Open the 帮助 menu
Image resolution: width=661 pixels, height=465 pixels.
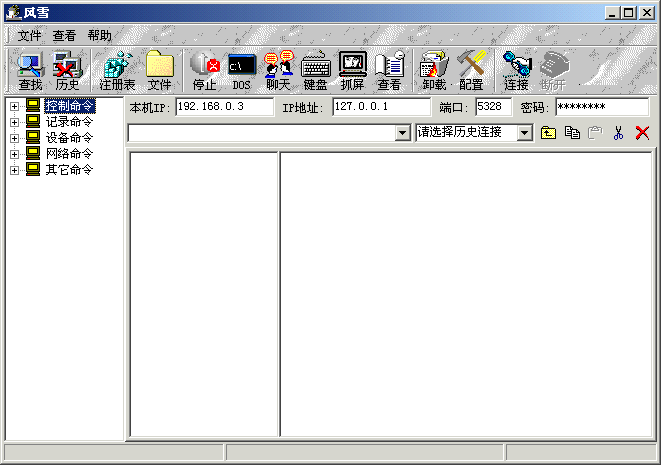pos(99,35)
